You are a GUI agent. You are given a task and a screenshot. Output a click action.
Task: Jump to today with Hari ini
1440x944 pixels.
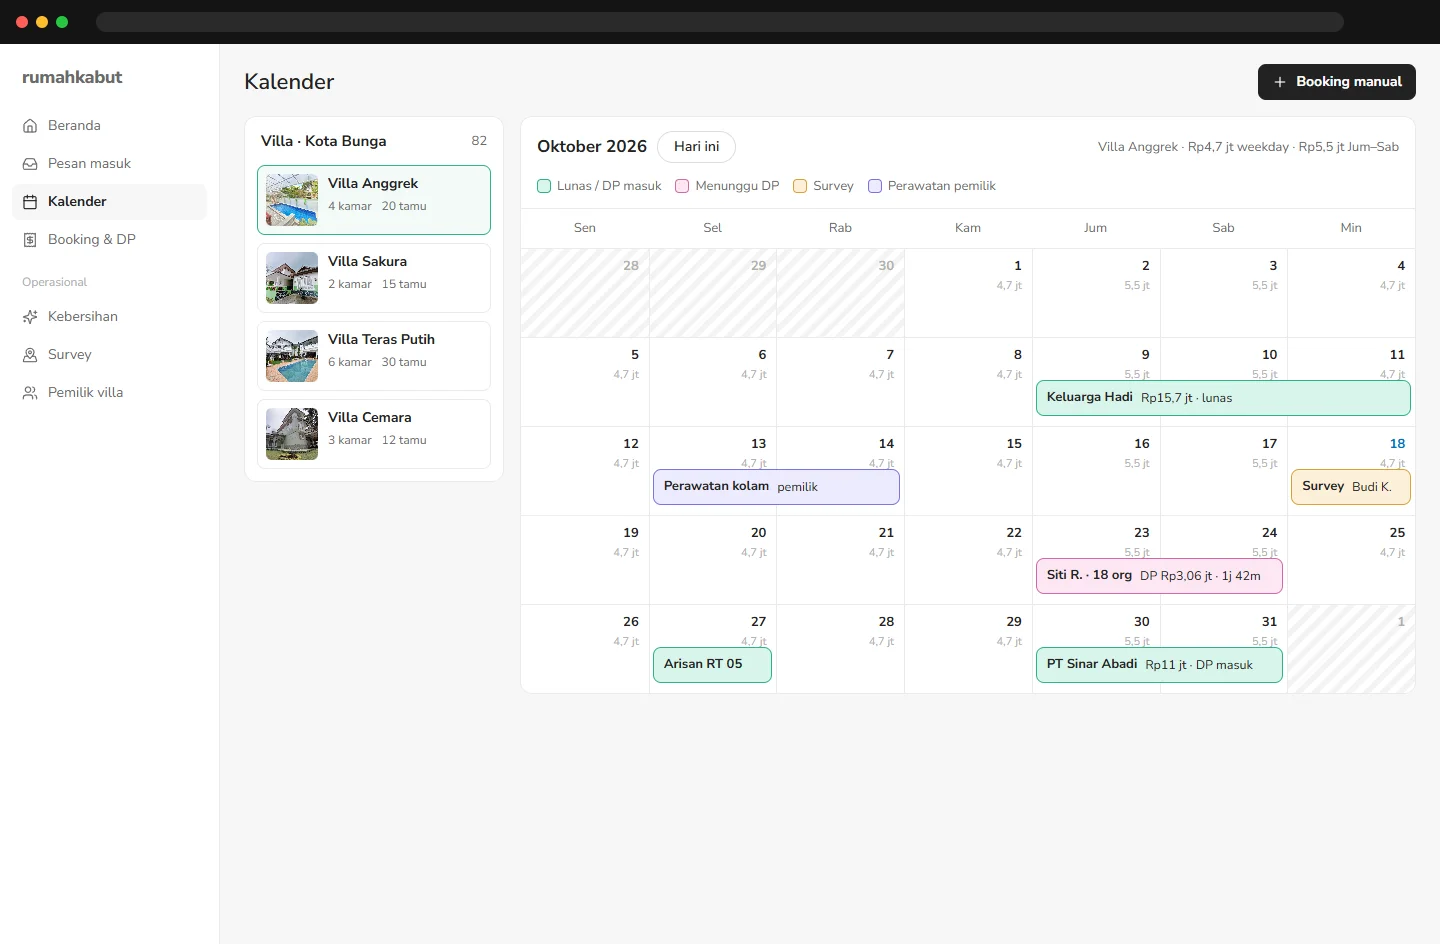pyautogui.click(x=697, y=147)
